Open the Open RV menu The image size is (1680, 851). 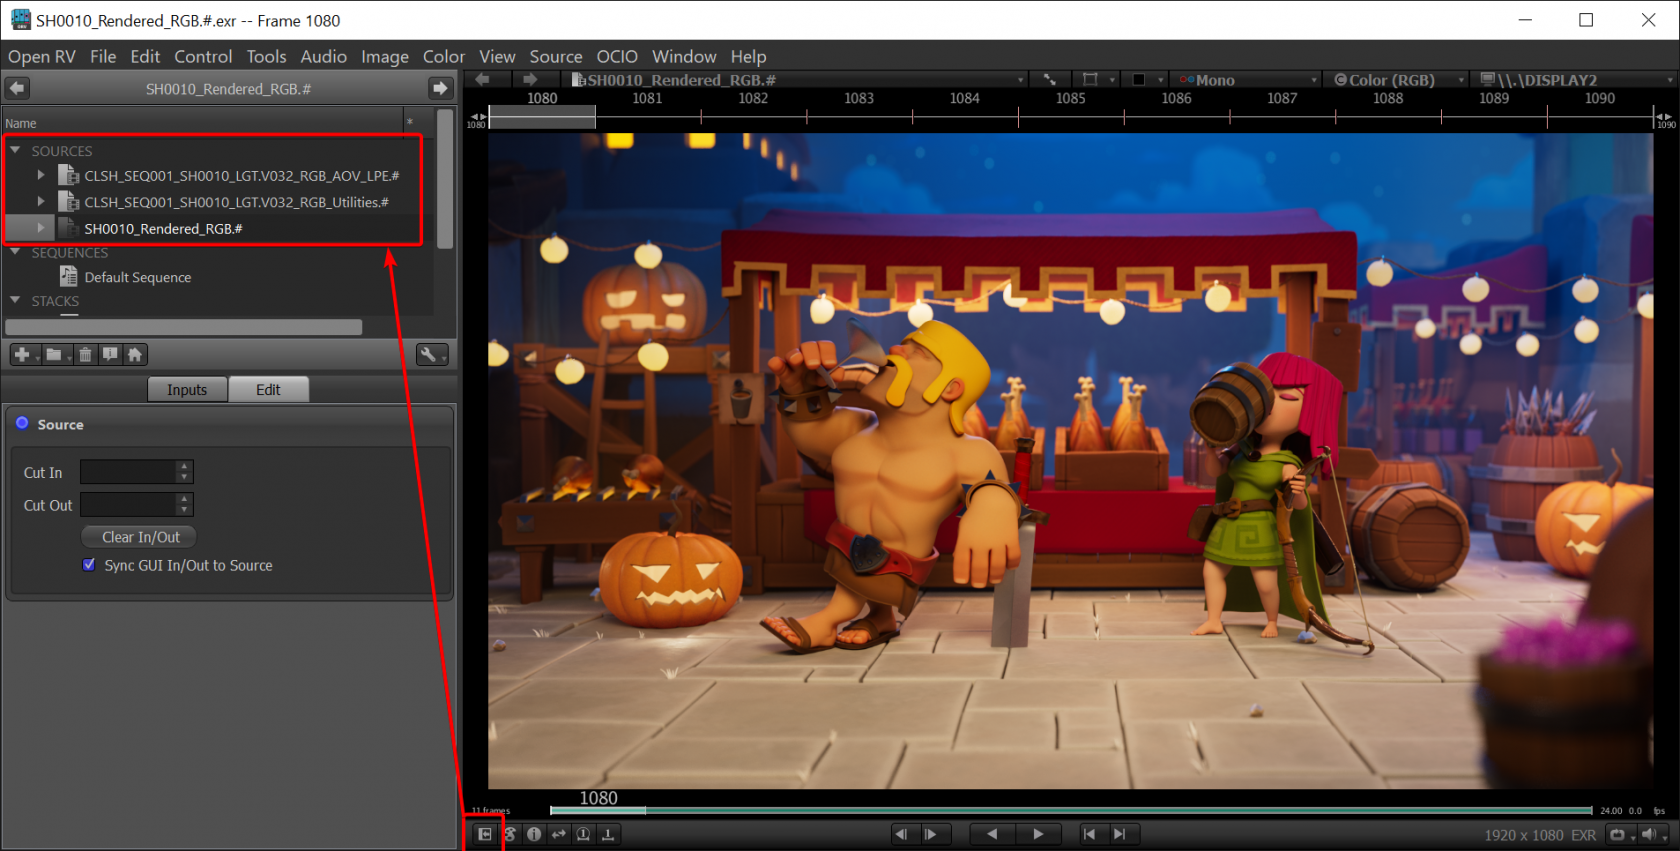pyautogui.click(x=42, y=57)
